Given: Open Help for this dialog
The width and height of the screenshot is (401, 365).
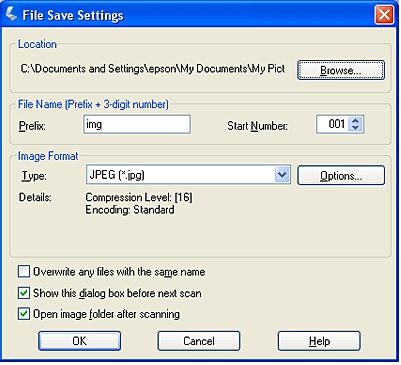Looking at the screenshot, I should (319, 341).
